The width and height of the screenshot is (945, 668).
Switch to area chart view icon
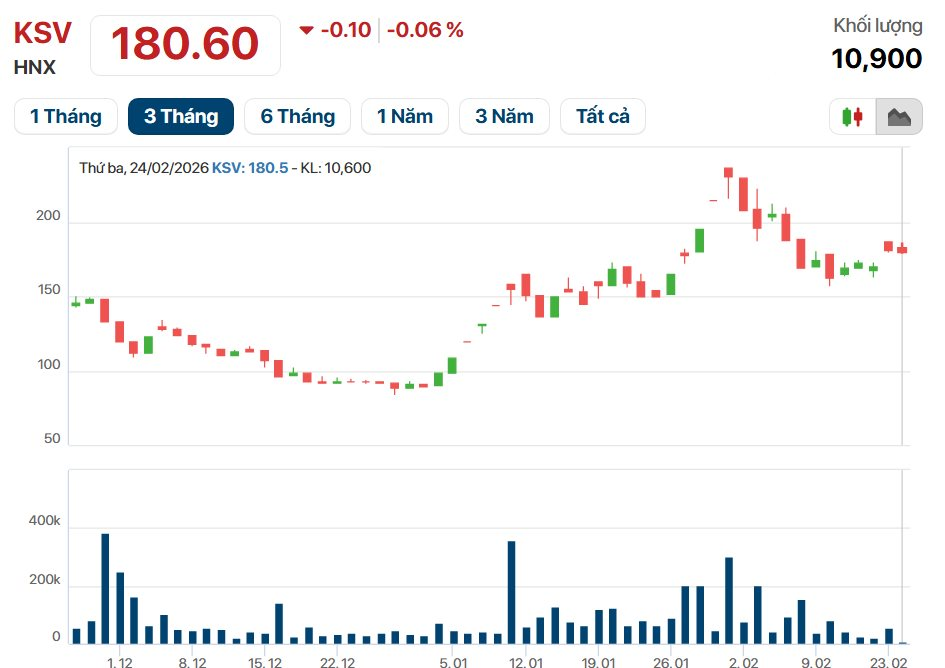[x=899, y=117]
